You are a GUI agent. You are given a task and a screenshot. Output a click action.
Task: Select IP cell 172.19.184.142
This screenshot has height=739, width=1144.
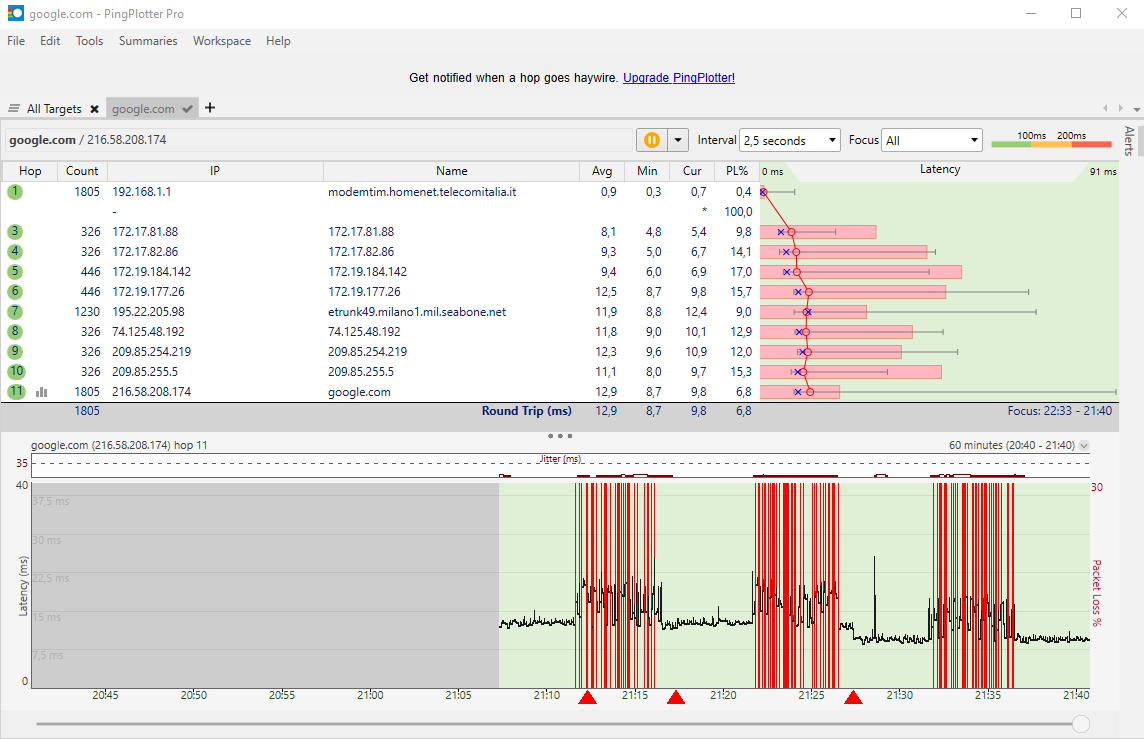coord(152,271)
